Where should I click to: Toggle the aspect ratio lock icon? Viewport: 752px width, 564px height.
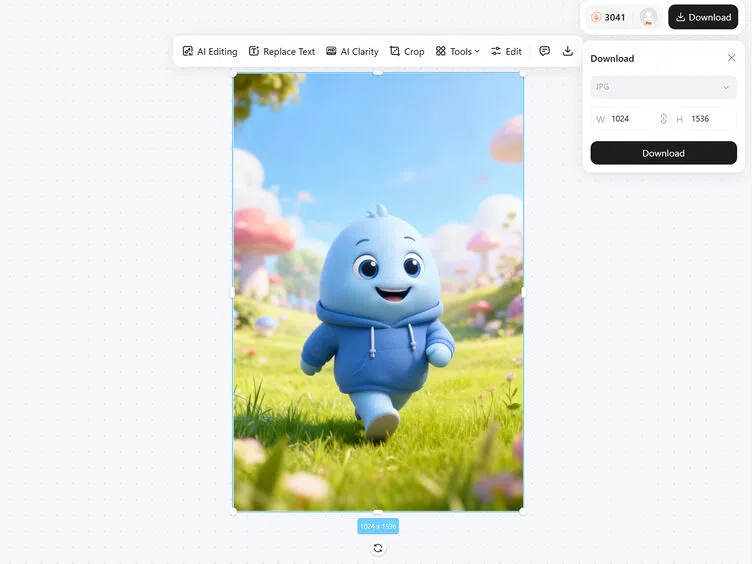(x=664, y=119)
